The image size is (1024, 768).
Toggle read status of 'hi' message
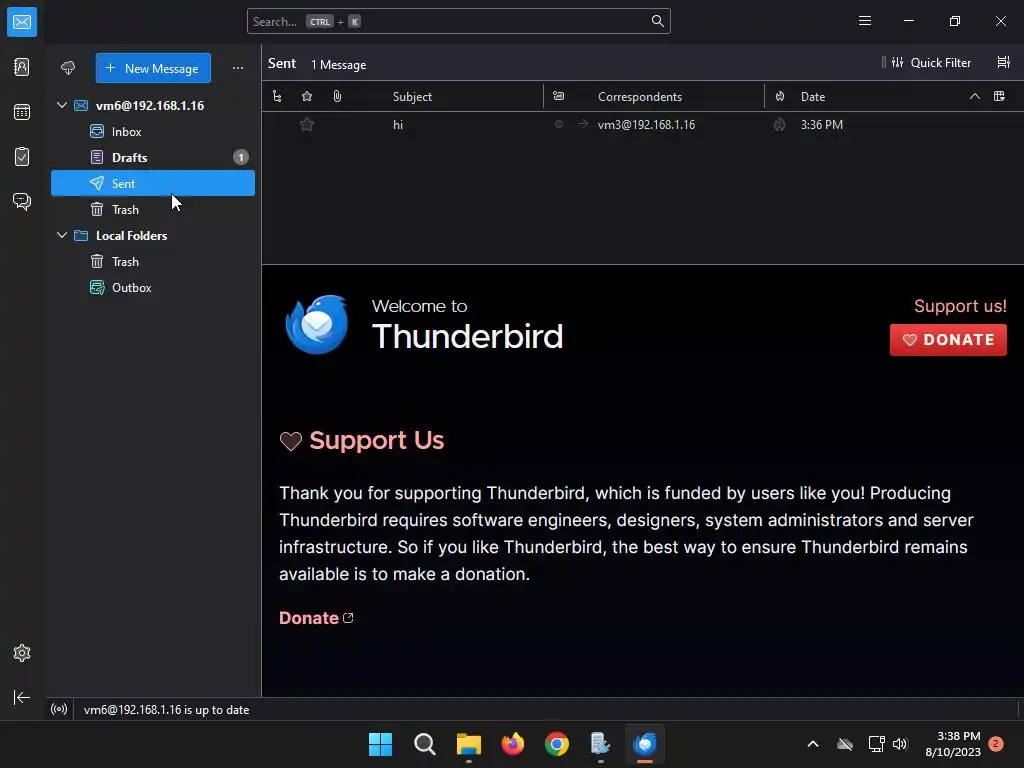[558, 124]
